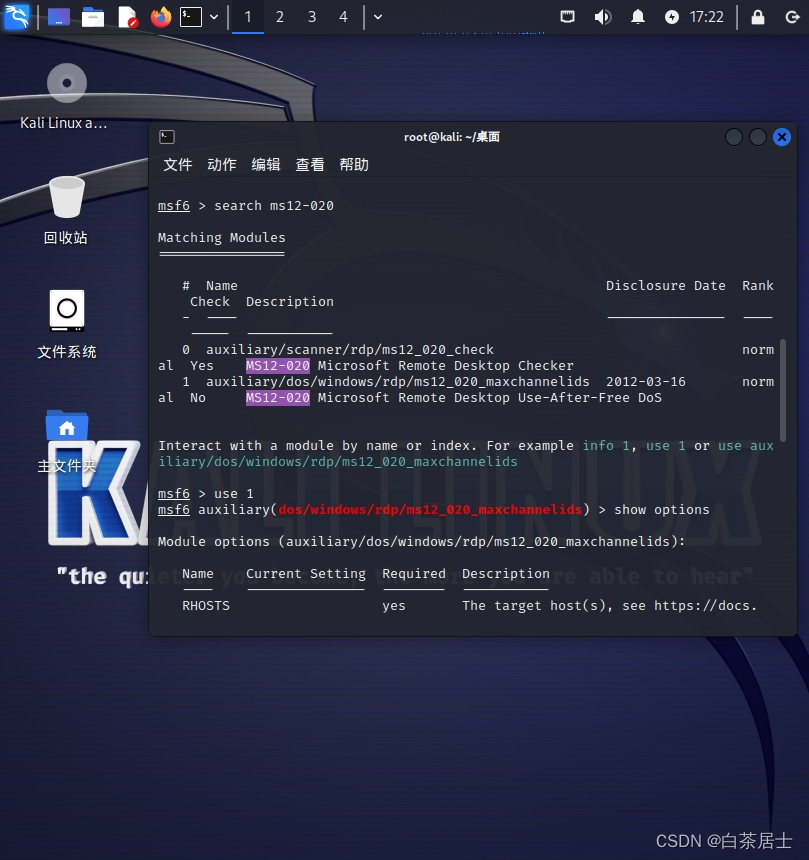Open the logout session icon
This screenshot has height=860, width=809.
pos(792,17)
